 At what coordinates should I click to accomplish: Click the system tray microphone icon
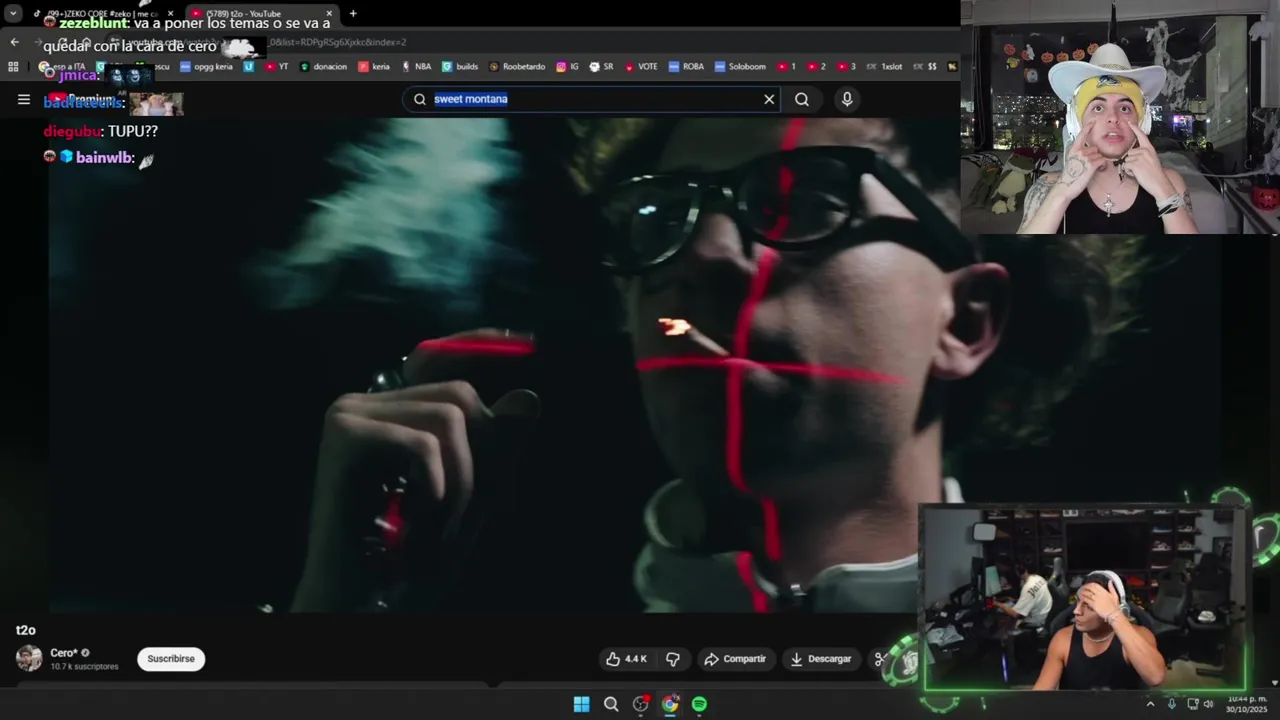click(x=1172, y=704)
